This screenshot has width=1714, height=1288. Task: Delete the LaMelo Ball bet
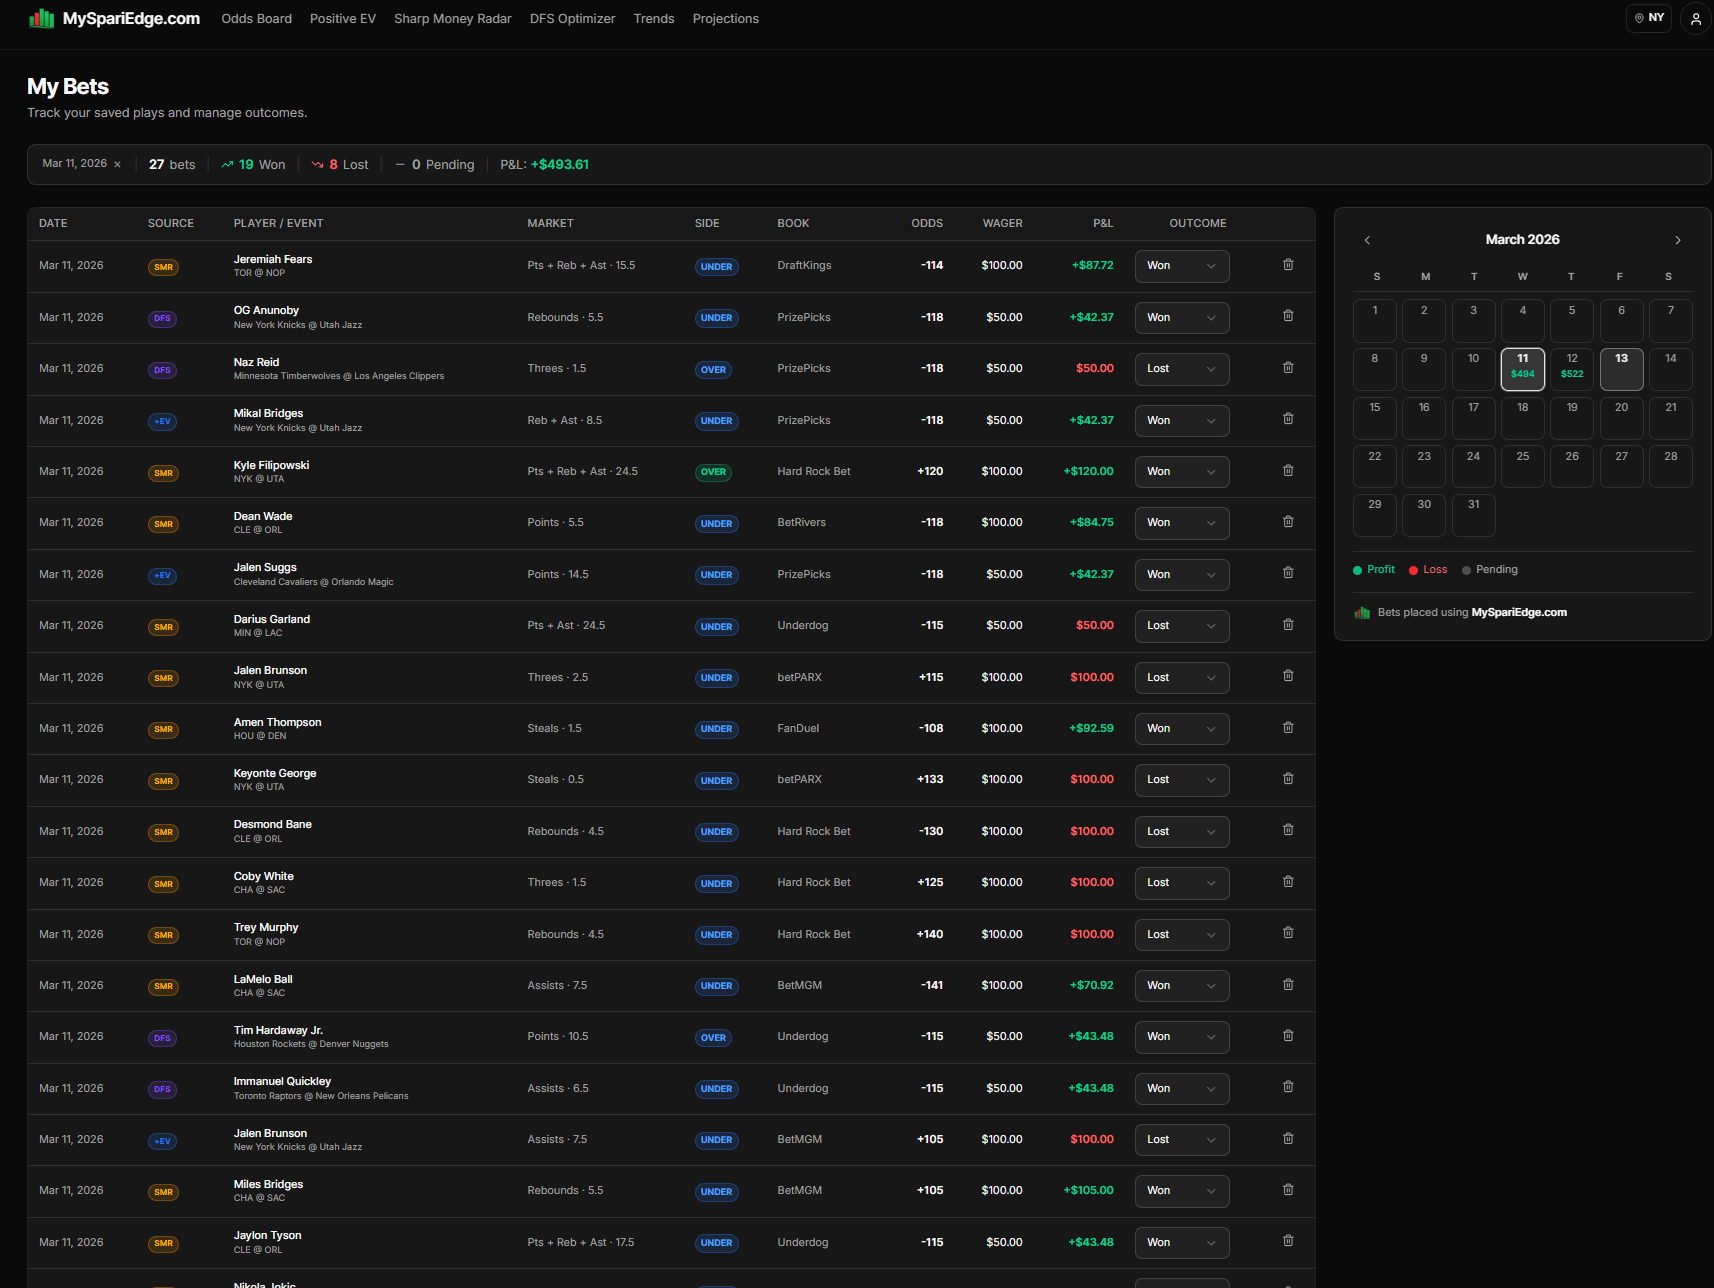pyautogui.click(x=1288, y=985)
